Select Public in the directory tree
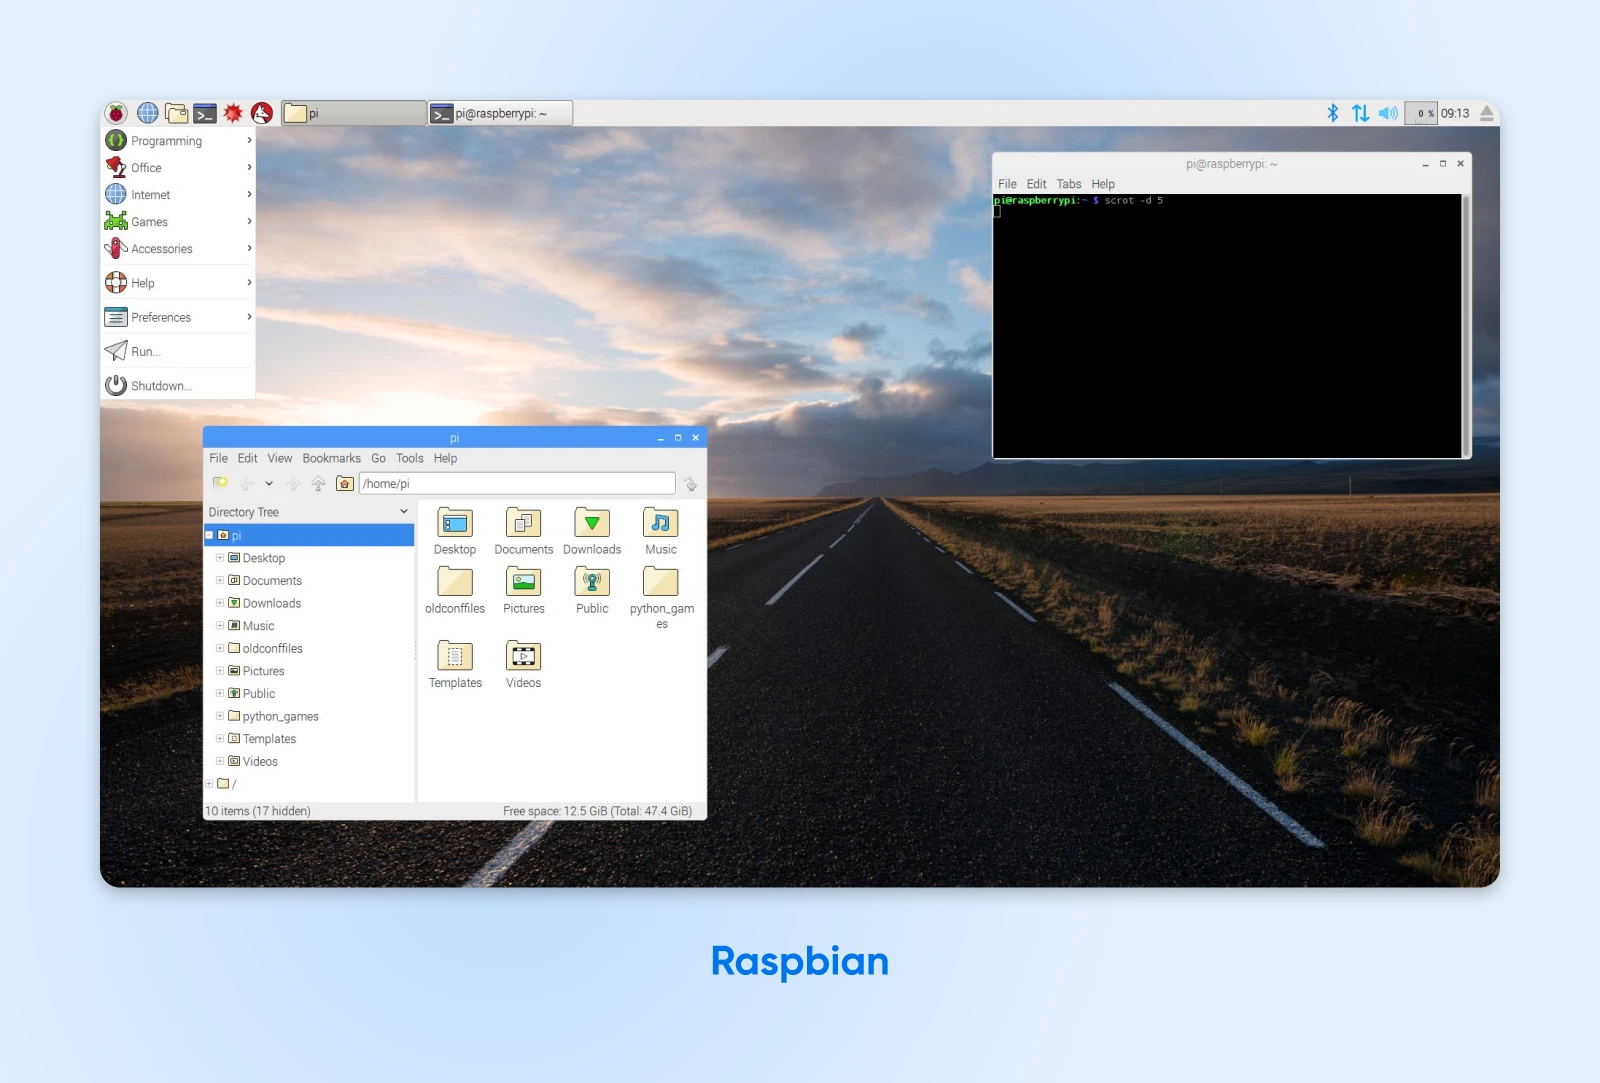The image size is (1600, 1083). 258,694
